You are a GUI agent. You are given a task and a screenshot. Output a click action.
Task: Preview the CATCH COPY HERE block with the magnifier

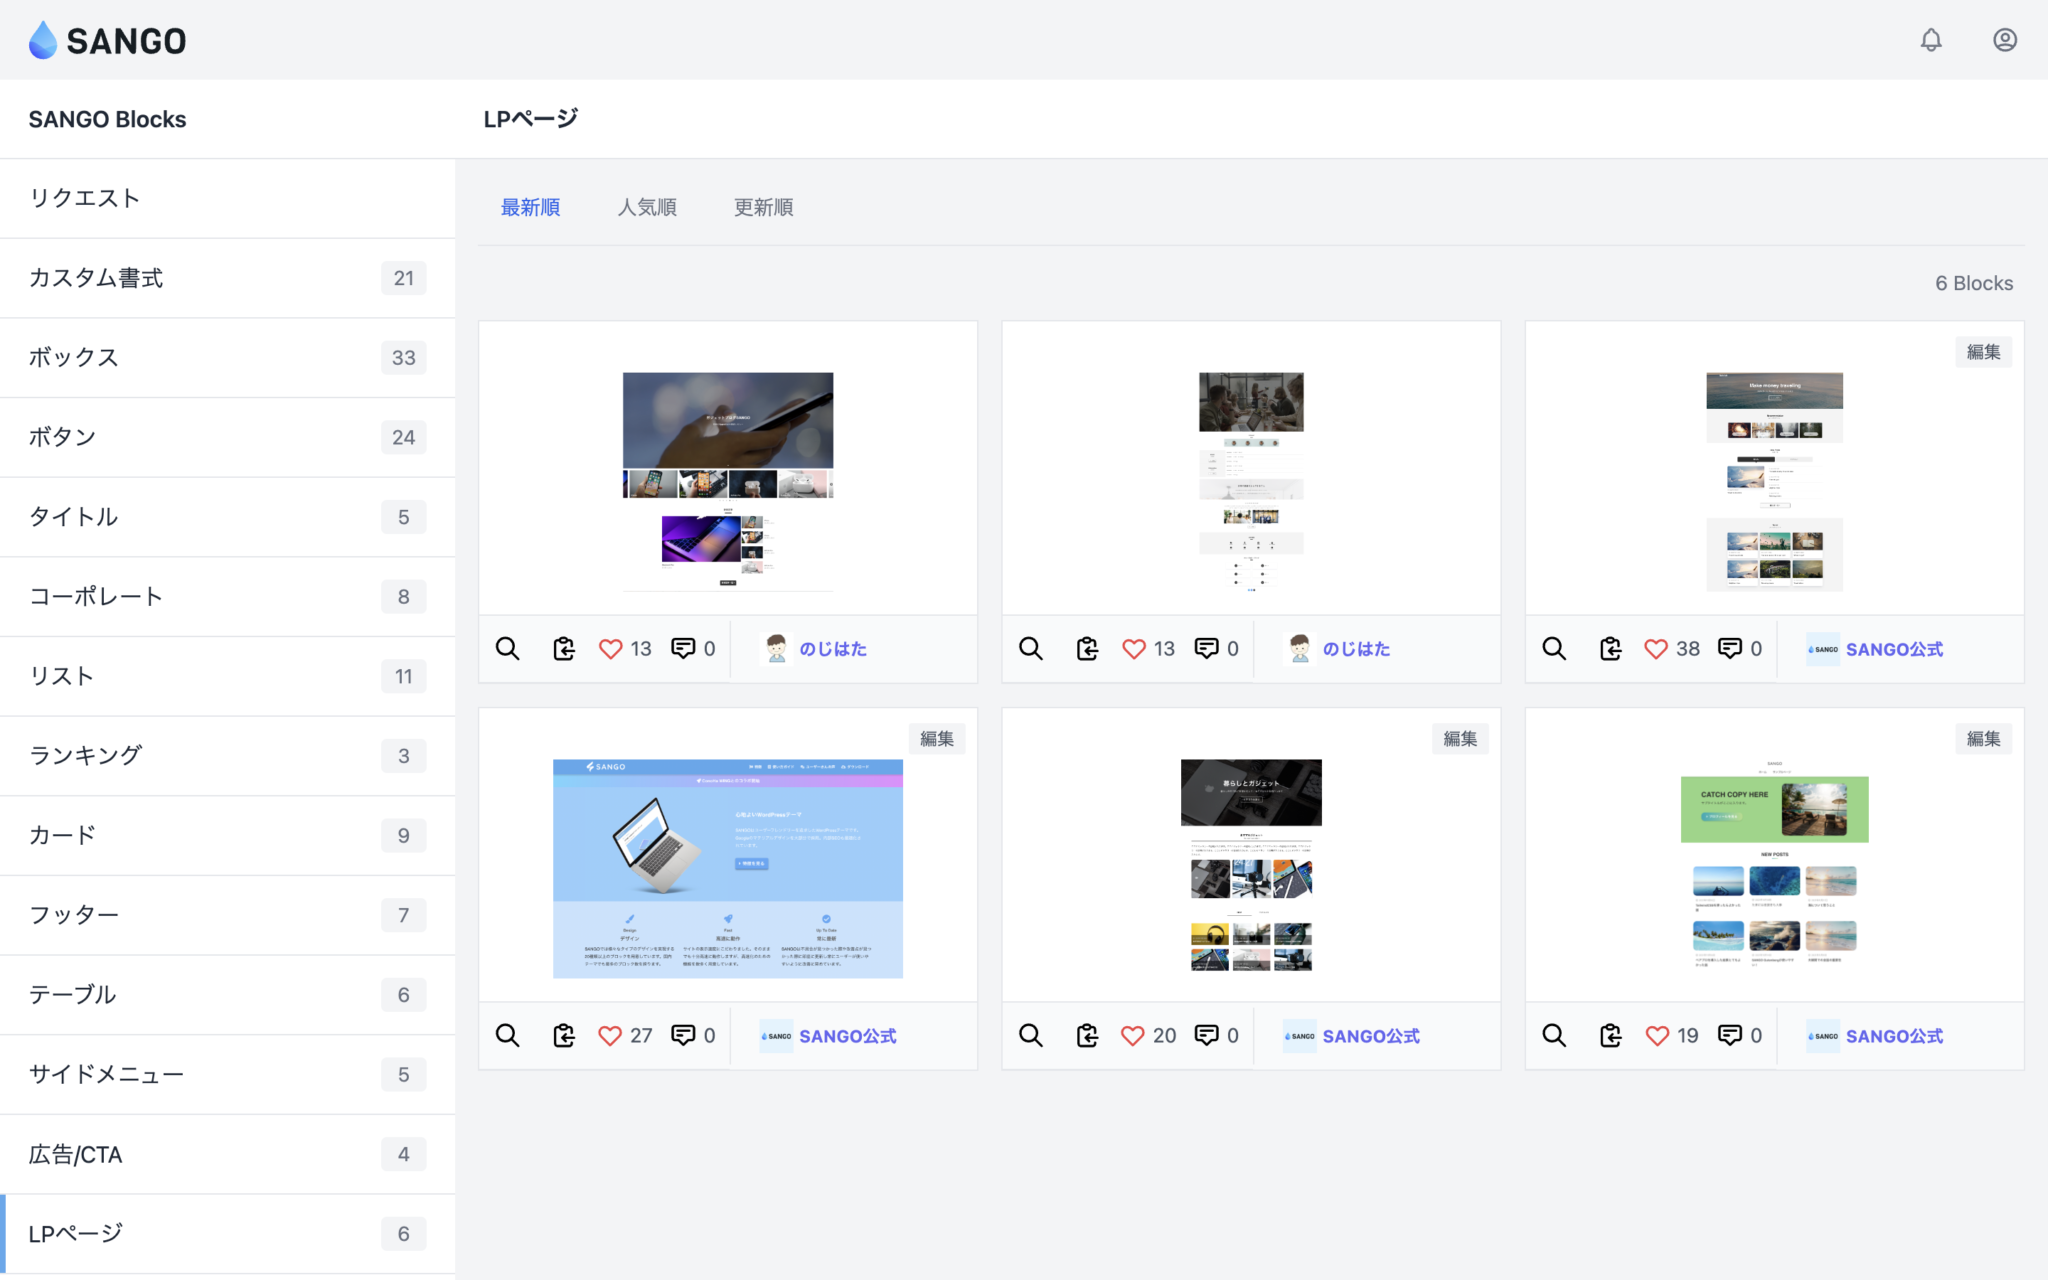(1553, 1035)
